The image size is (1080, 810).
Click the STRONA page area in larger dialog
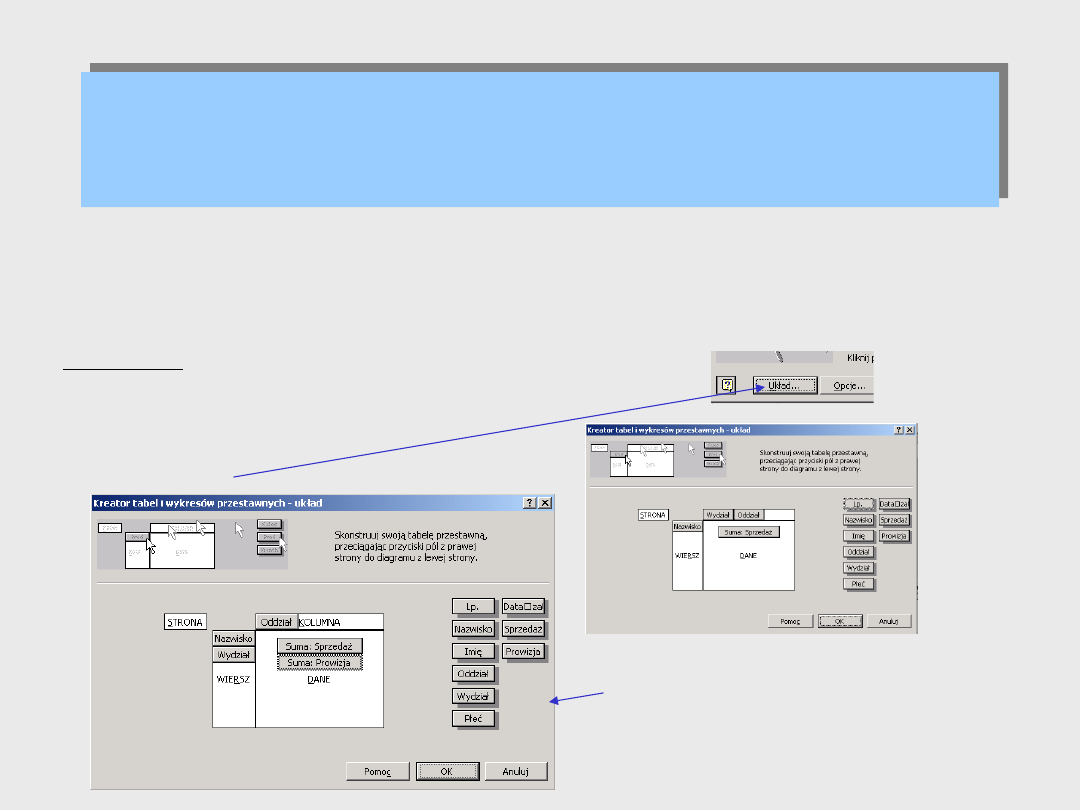pos(185,622)
